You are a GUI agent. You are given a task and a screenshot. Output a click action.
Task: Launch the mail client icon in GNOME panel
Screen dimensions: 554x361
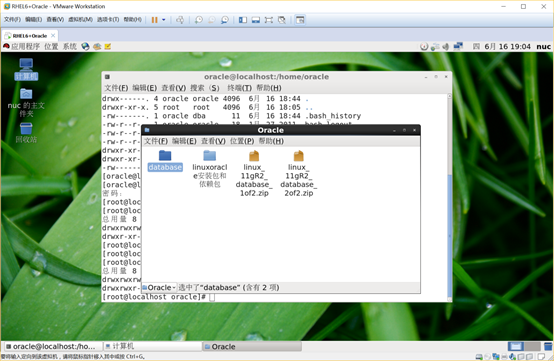(97, 46)
